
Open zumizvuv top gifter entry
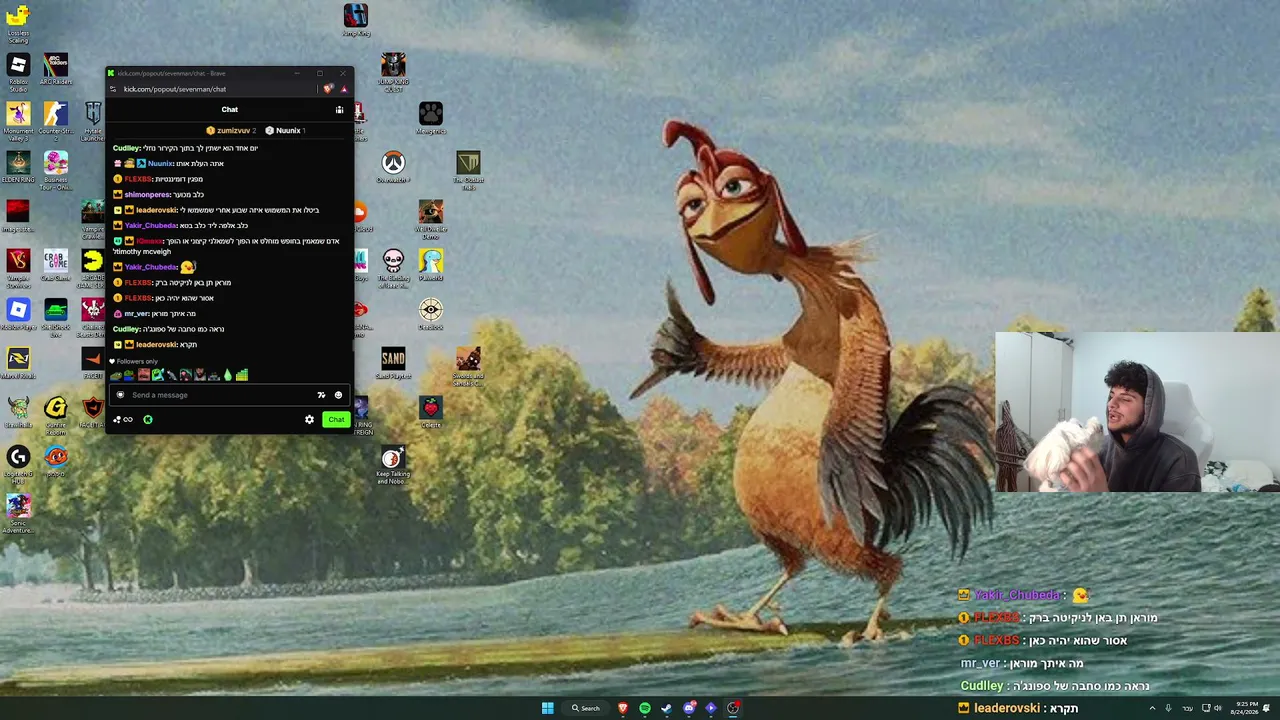(231, 131)
